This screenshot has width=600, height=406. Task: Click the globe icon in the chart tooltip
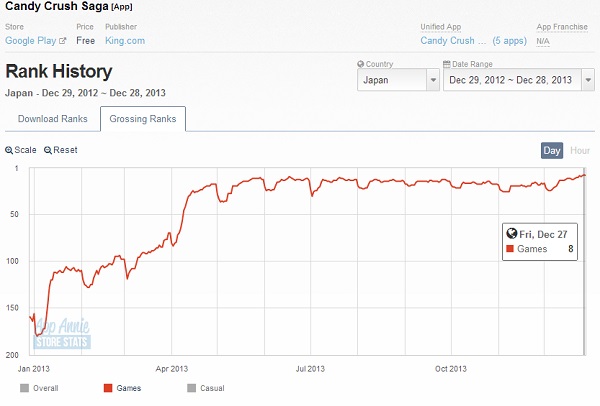click(511, 233)
